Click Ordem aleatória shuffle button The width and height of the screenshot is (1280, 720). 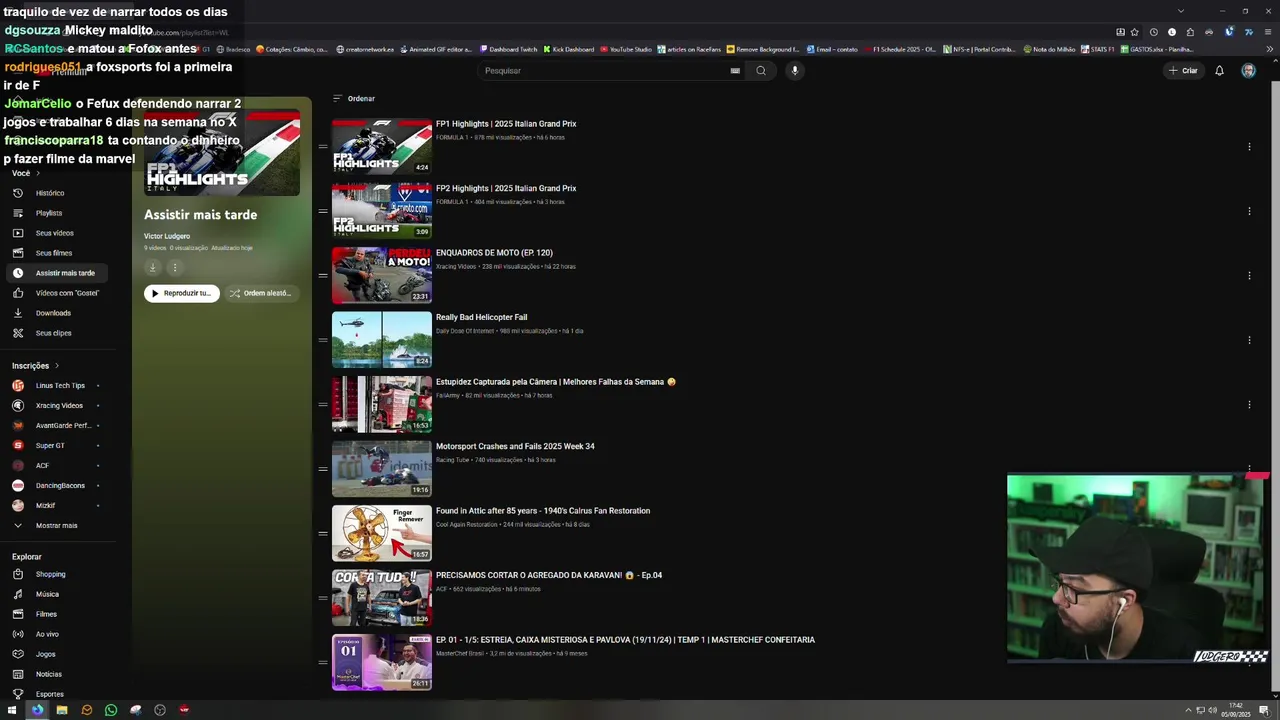261,293
